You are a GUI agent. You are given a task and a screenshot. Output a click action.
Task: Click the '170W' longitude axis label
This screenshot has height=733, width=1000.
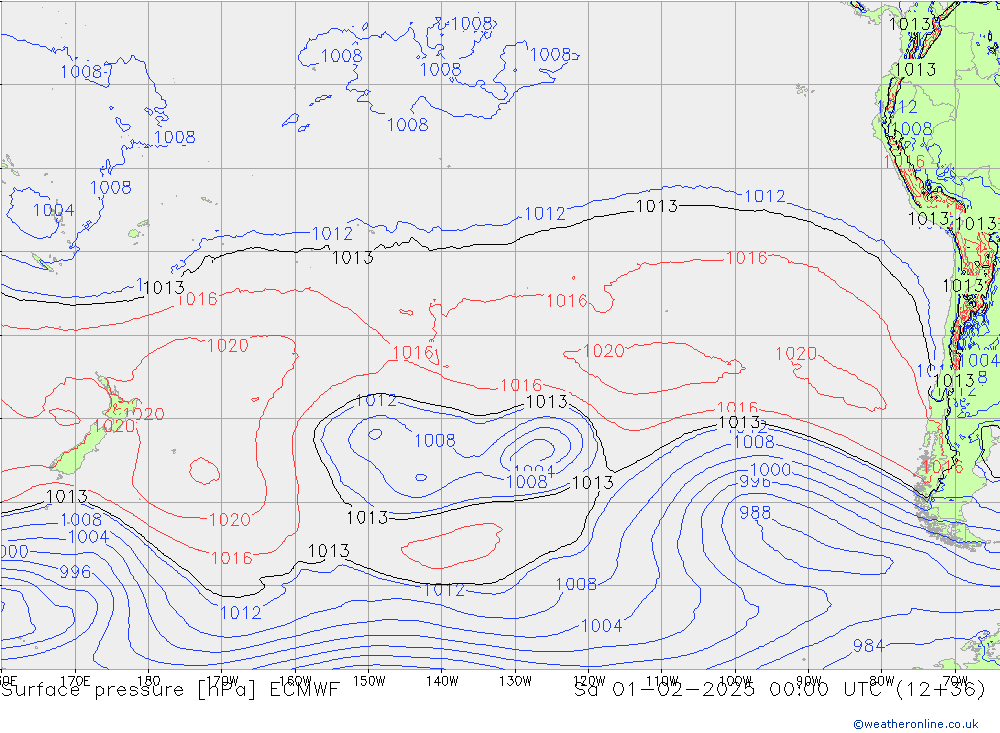click(222, 680)
